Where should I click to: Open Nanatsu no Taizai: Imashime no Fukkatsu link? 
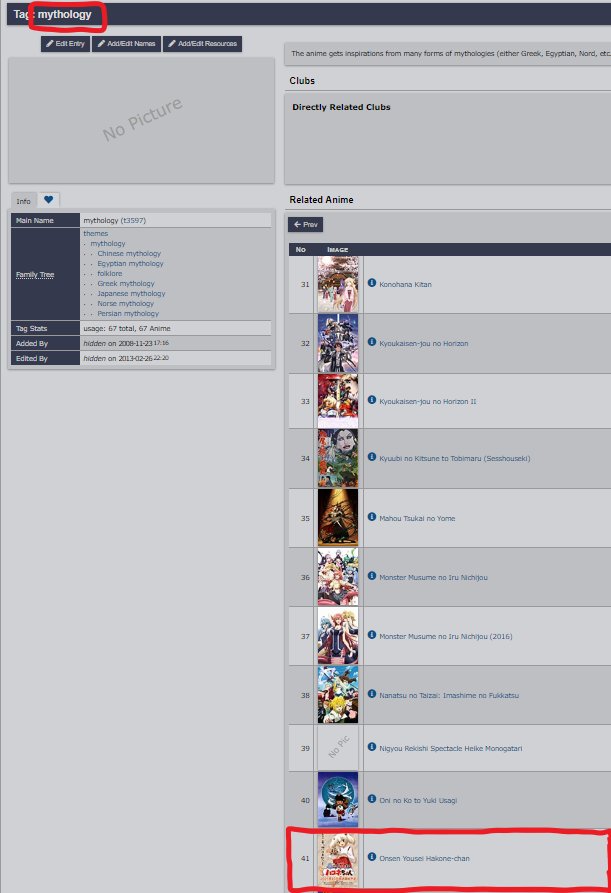[x=449, y=695]
